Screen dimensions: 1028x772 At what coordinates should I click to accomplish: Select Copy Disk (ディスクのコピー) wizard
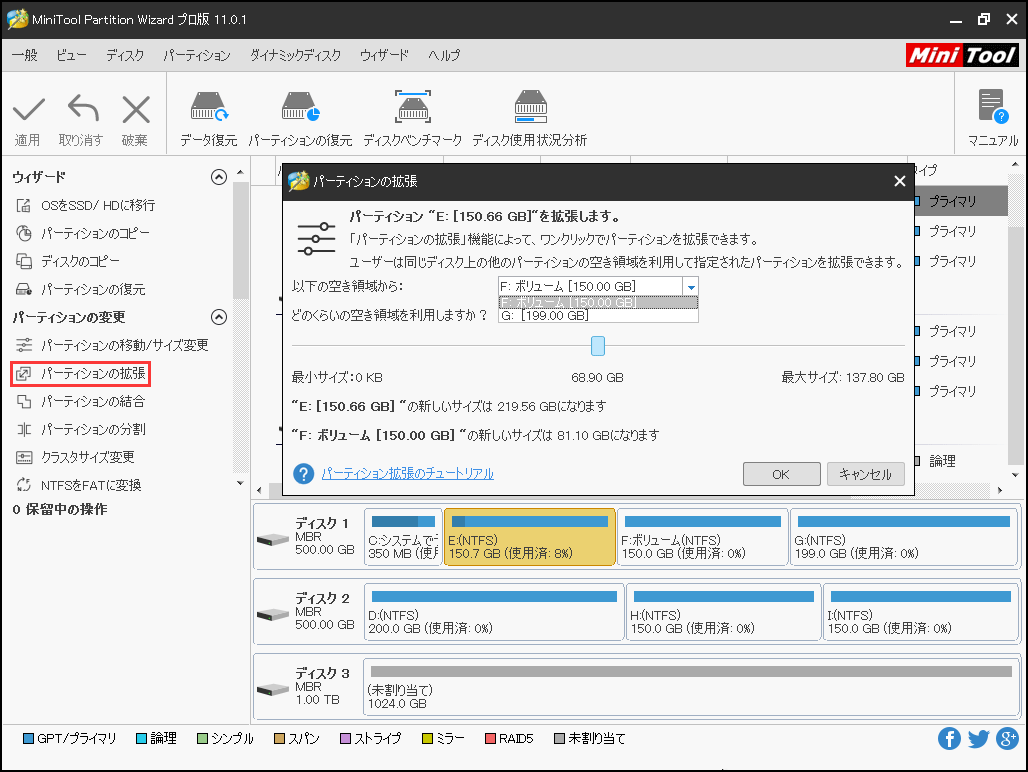pyautogui.click(x=68, y=261)
